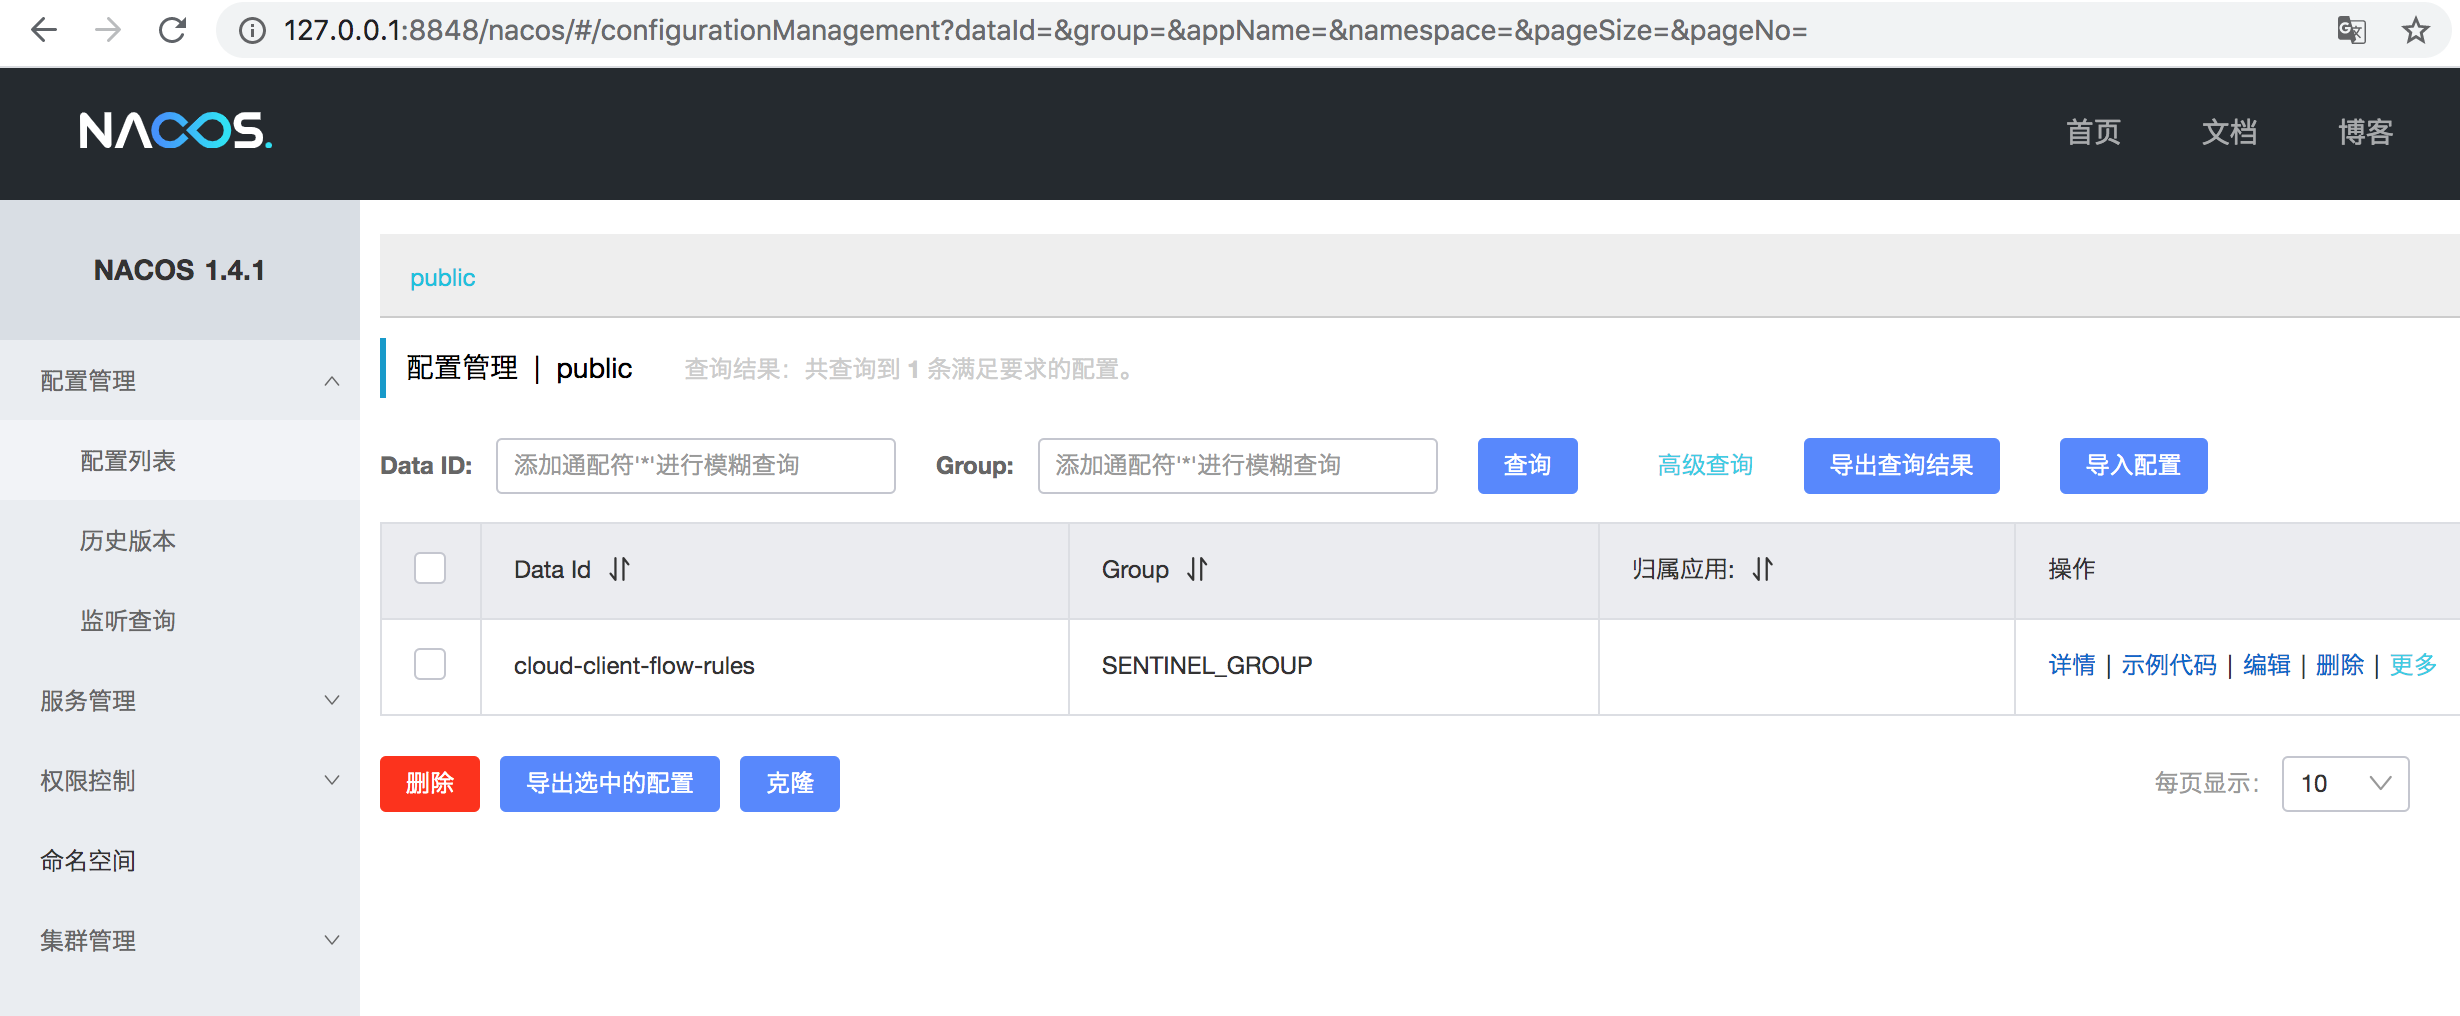Open the 每页显示 page size dropdown
Image resolution: width=2460 pixels, height=1016 pixels.
(2345, 783)
